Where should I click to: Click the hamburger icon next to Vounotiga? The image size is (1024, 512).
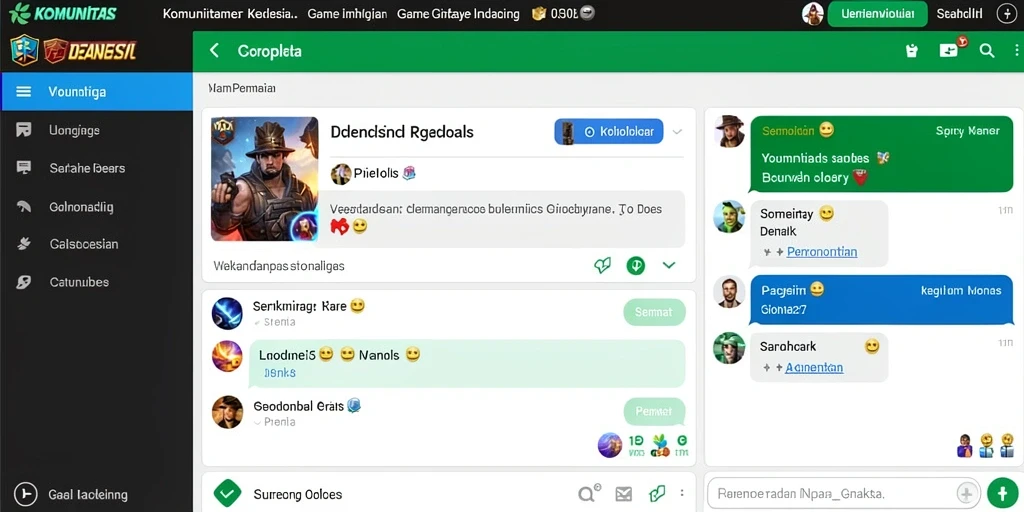(24, 91)
